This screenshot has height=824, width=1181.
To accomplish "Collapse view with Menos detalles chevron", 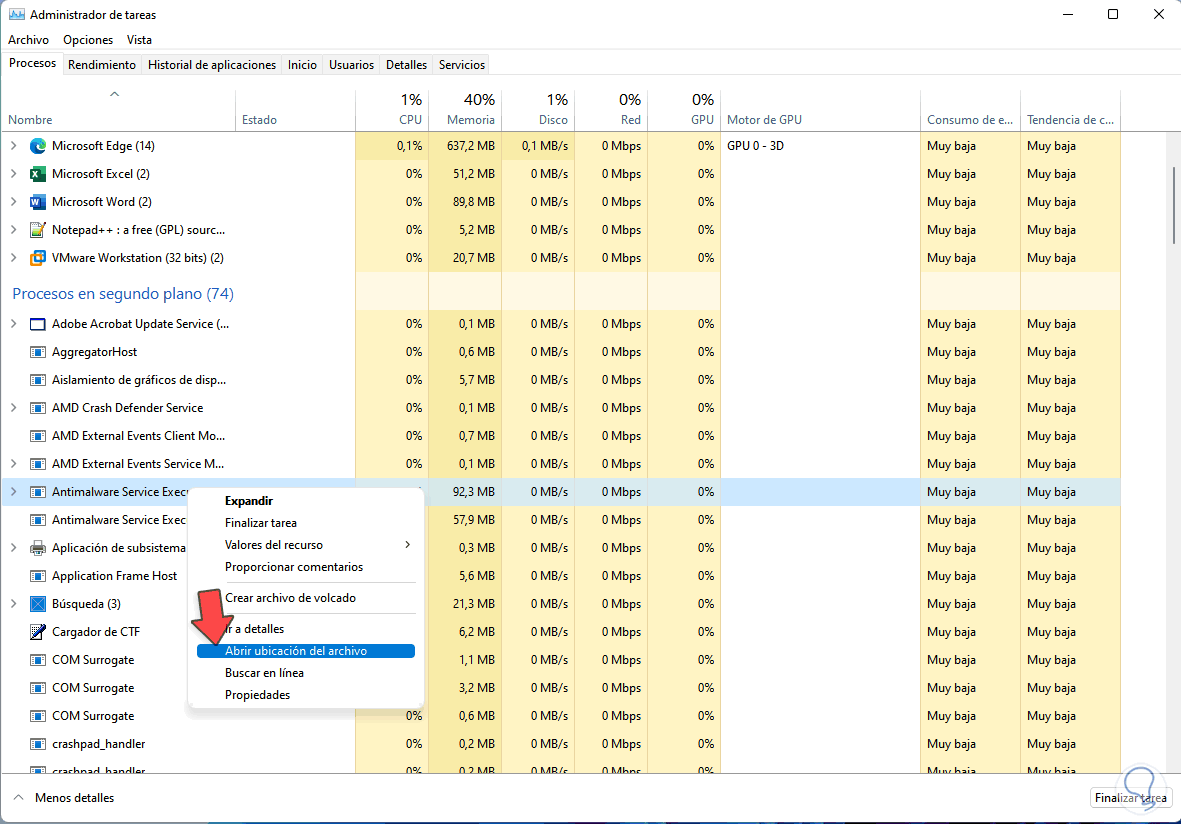I will tap(19, 797).
